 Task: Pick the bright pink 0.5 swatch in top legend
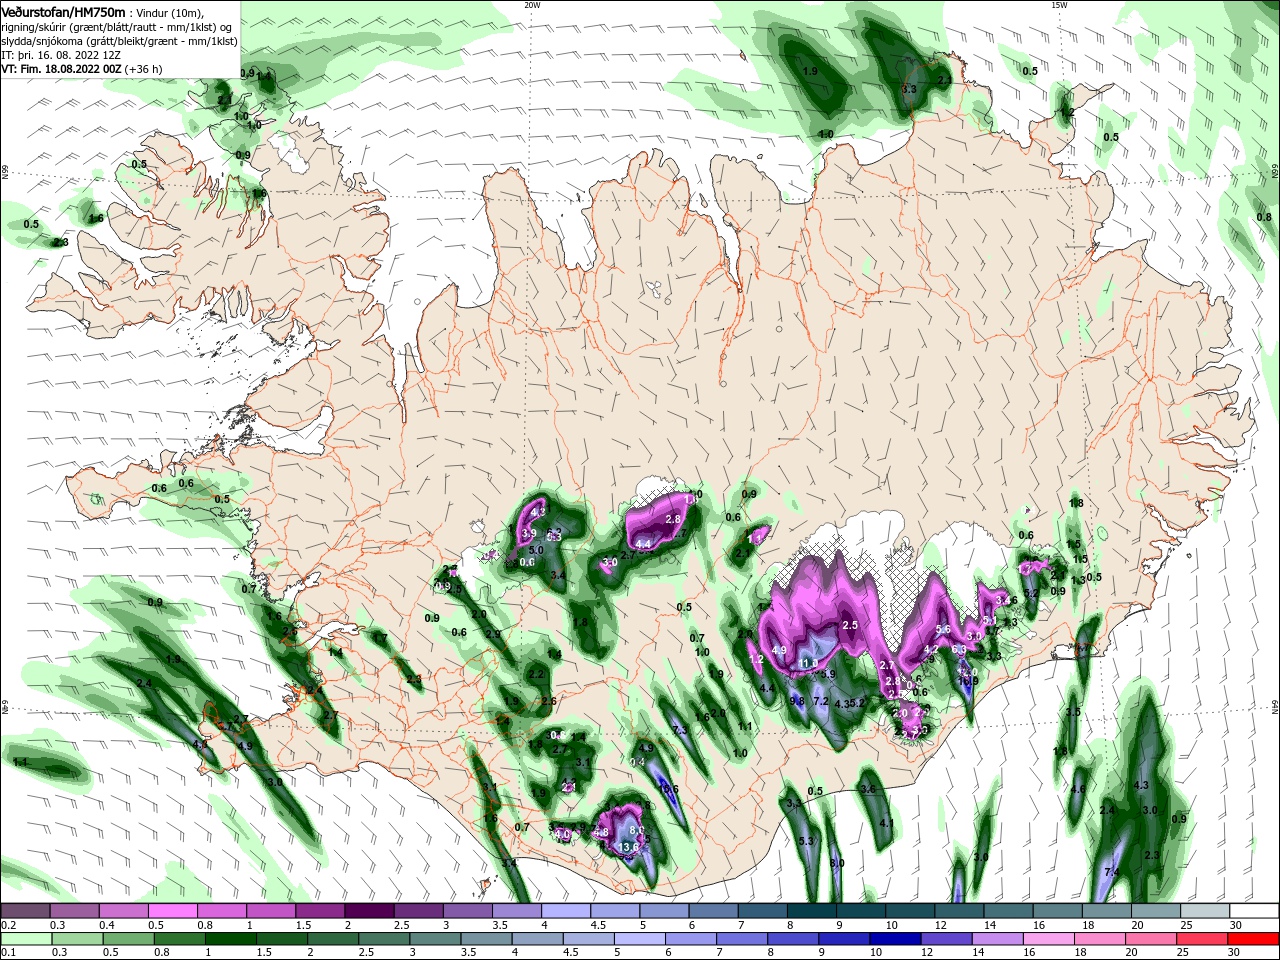(x=172, y=911)
